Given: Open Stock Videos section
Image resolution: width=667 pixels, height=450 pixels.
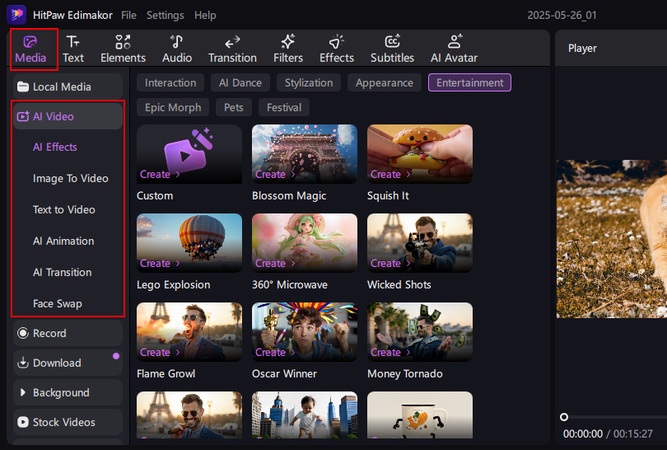Looking at the screenshot, I should tap(68, 422).
